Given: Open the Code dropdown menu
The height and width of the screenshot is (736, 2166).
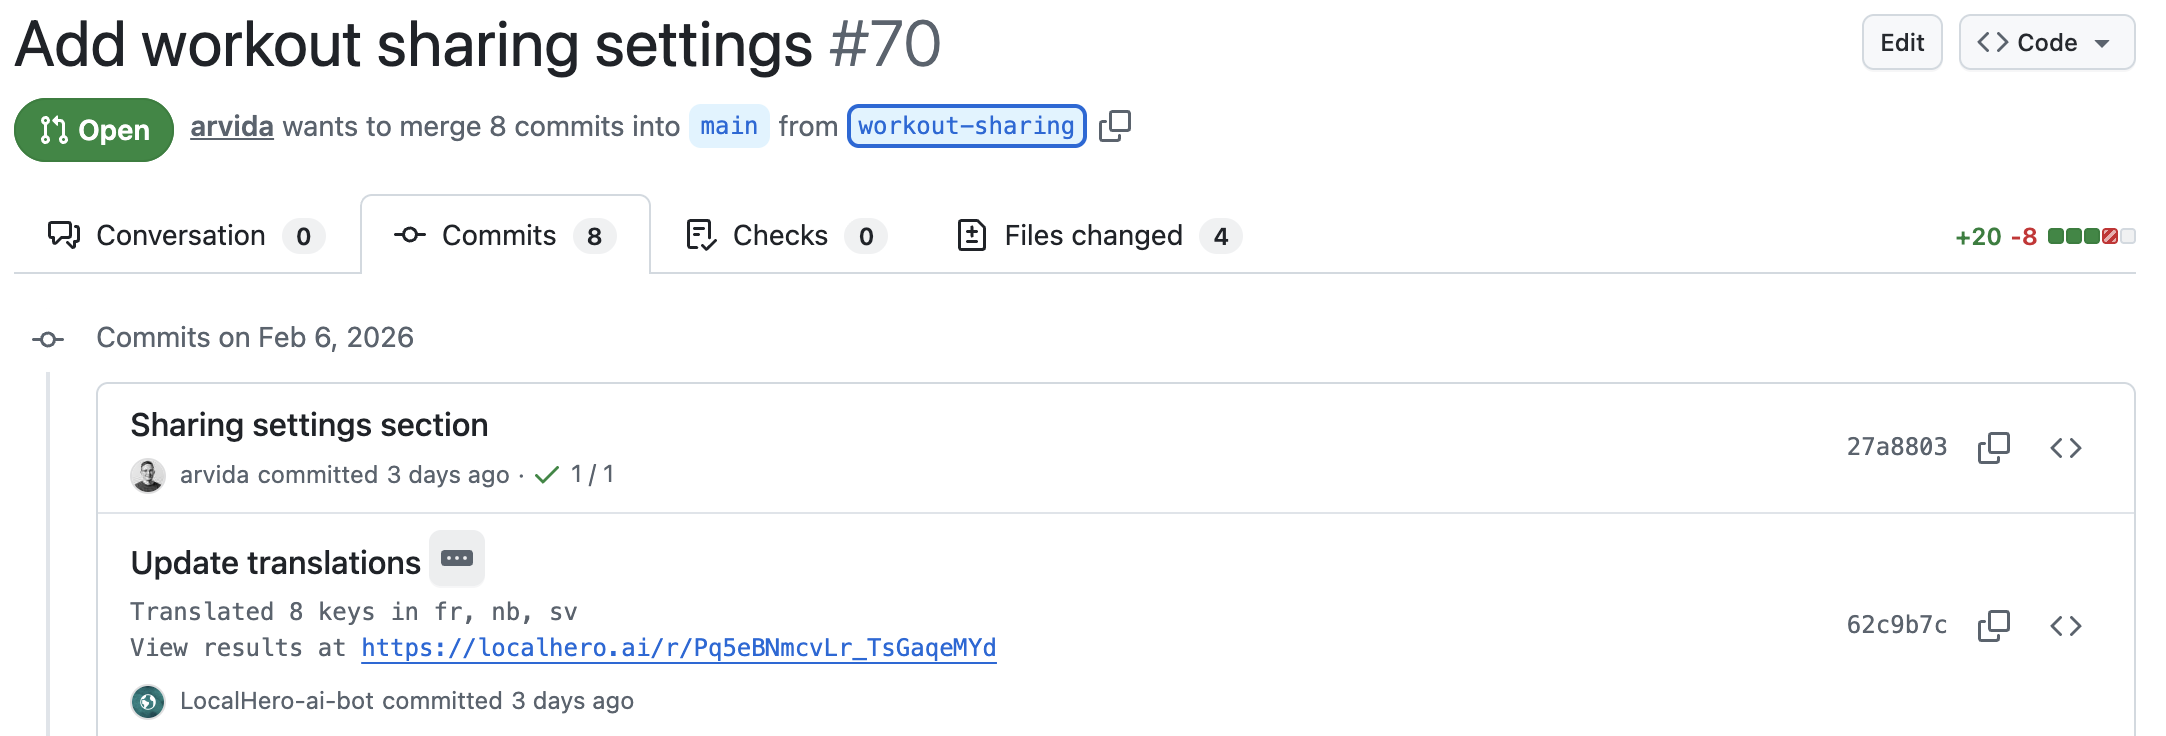Looking at the screenshot, I should (2045, 42).
